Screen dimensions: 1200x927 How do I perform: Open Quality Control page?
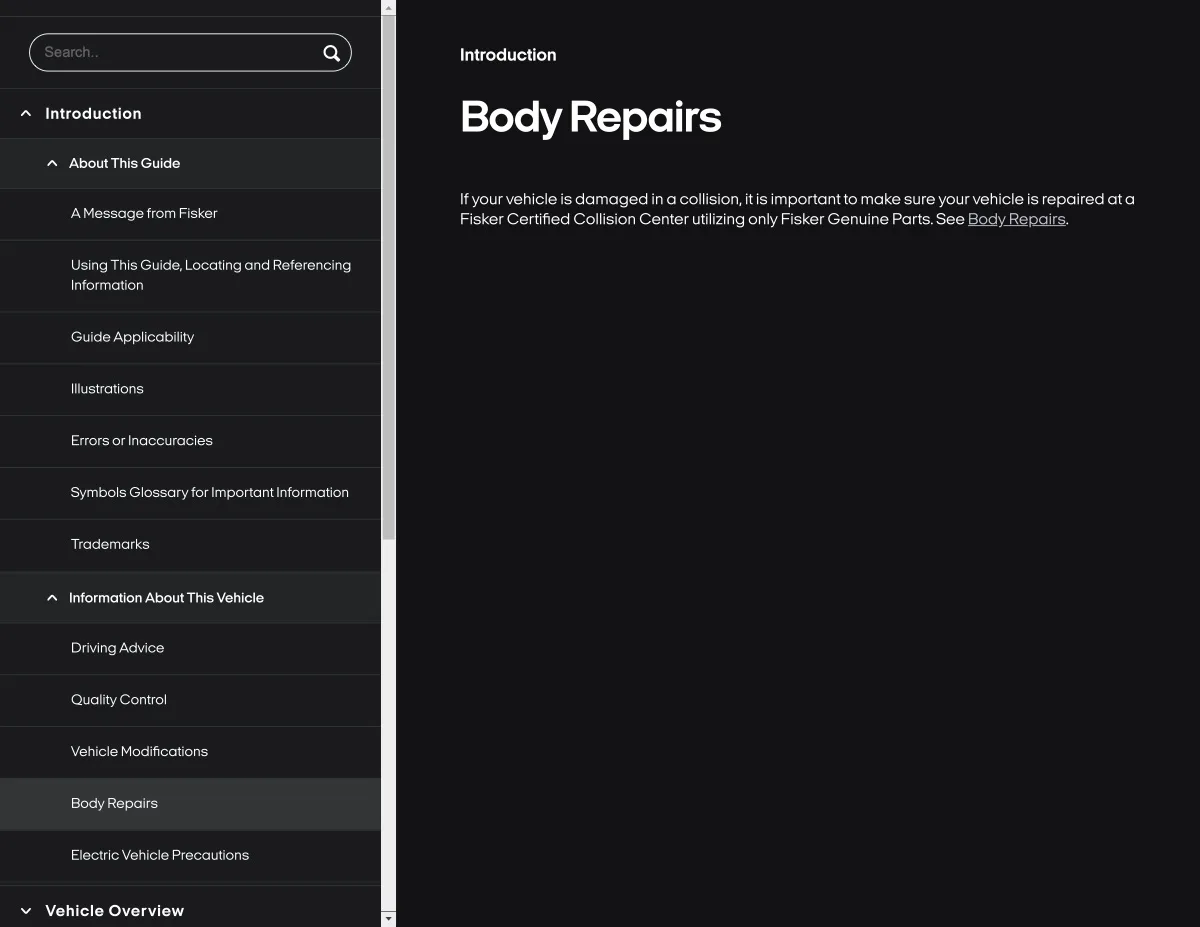point(119,700)
